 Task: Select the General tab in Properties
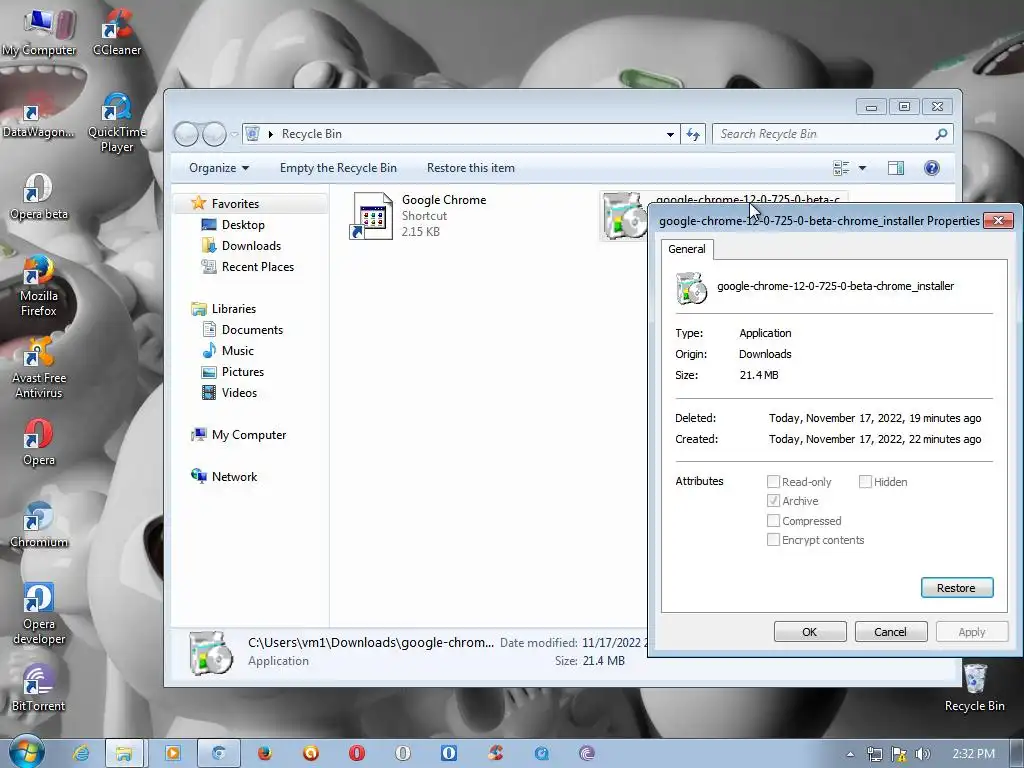686,249
